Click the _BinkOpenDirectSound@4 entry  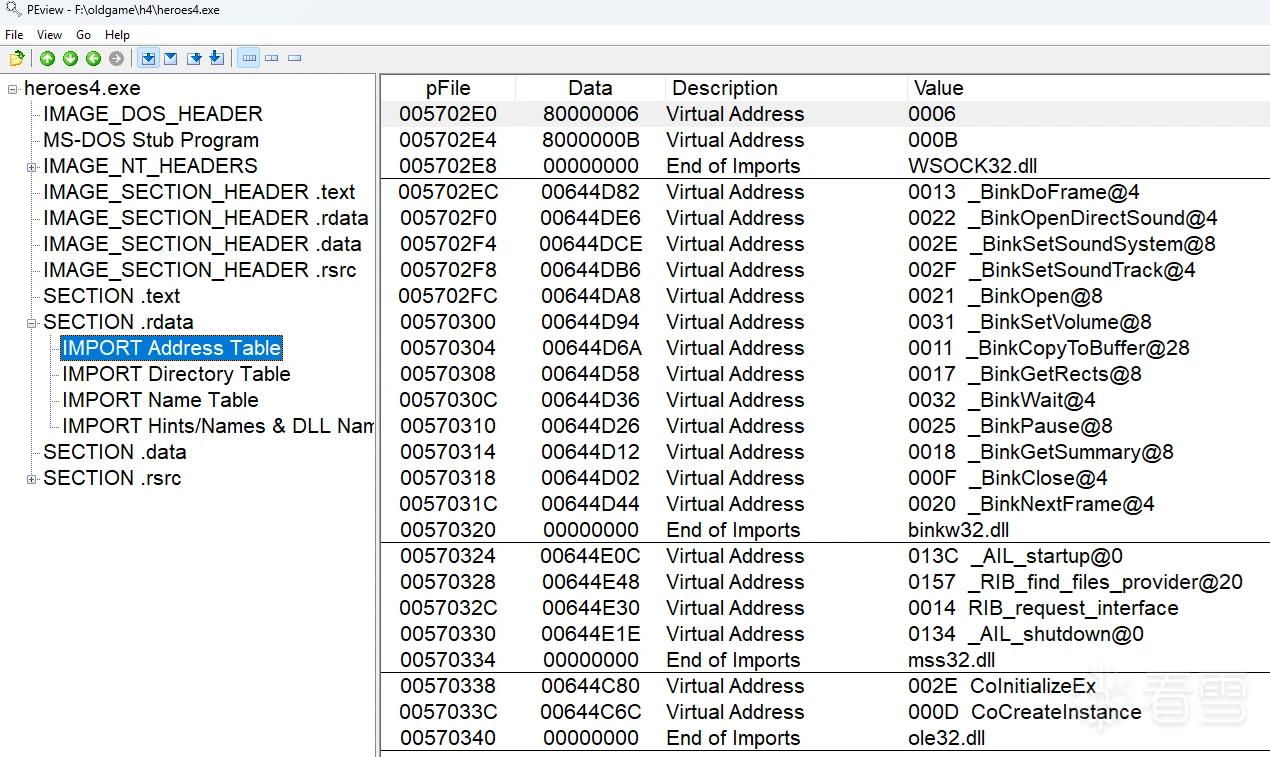pyautogui.click(x=1093, y=218)
